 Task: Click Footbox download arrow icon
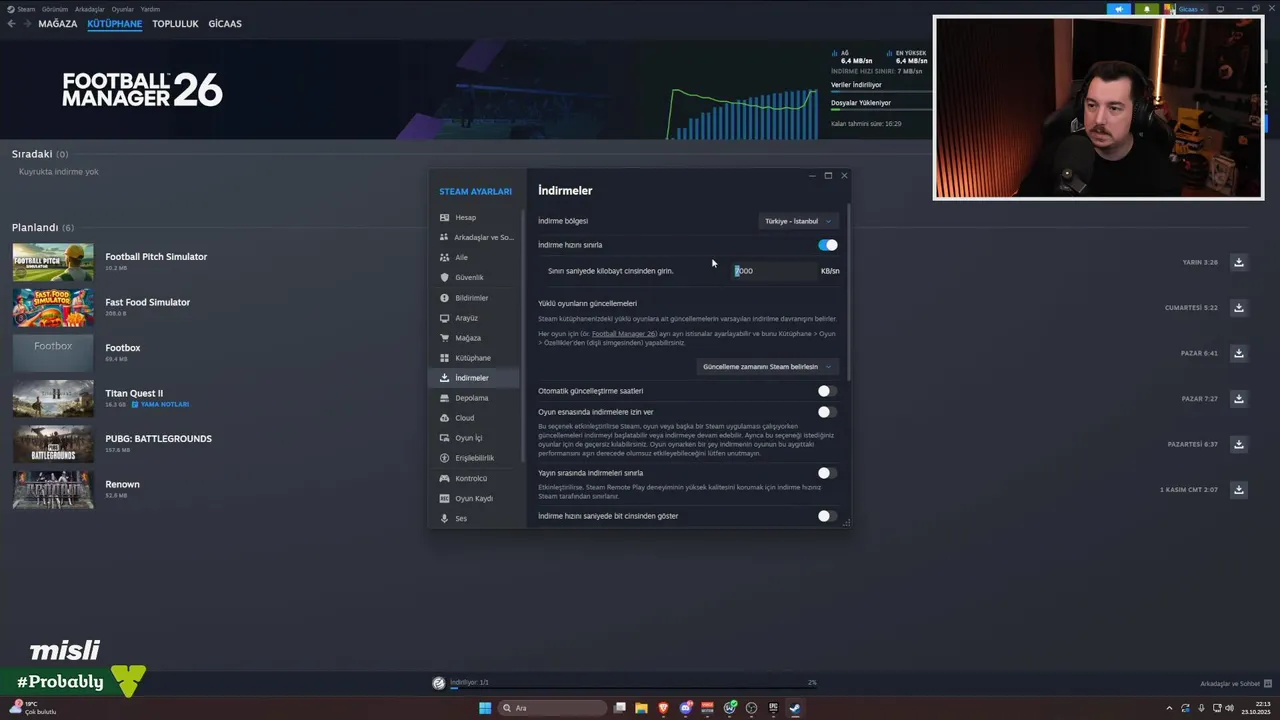pos(1238,353)
